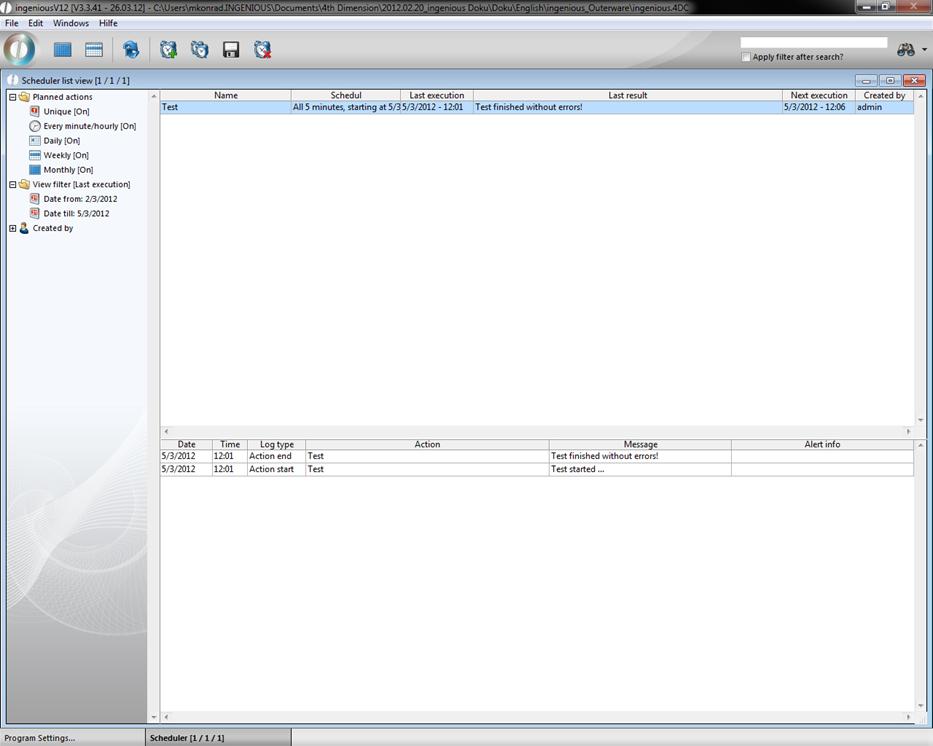This screenshot has width=933, height=746.
Task: Click the ingenious round logo button
Action: point(20,49)
